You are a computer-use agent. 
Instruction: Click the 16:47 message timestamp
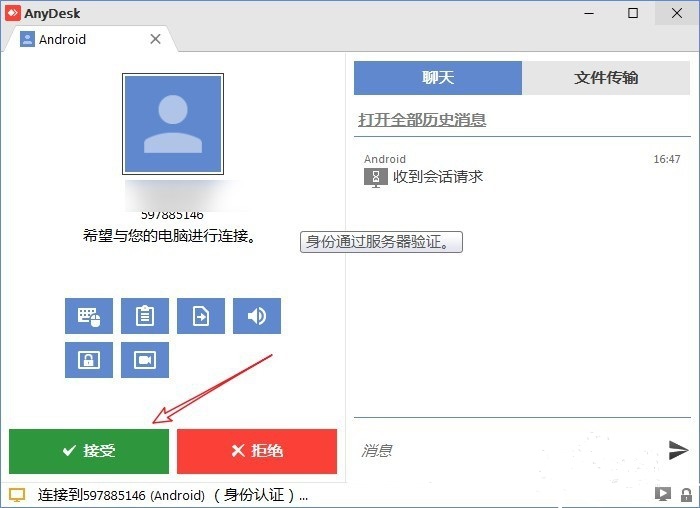pyautogui.click(x=667, y=159)
